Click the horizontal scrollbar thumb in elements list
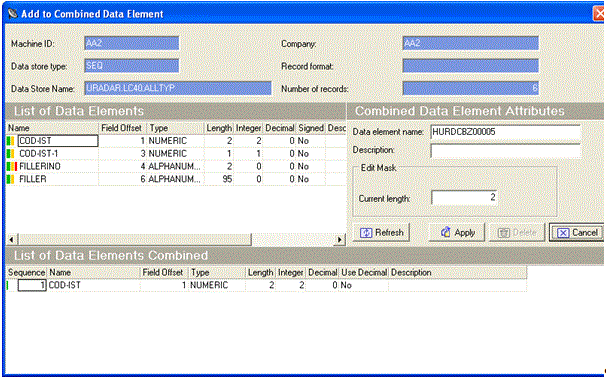Viewport: 606px width, 379px height. coord(134,240)
